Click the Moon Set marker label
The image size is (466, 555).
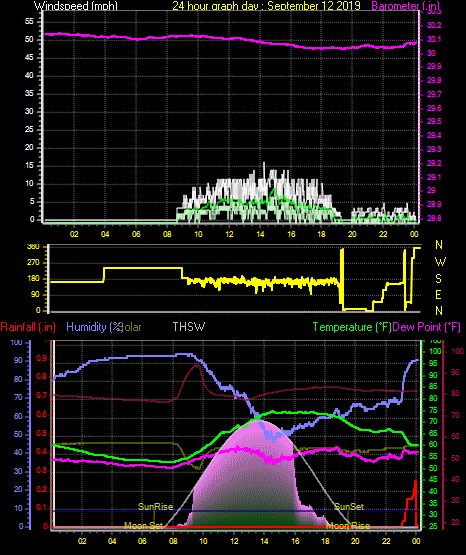coord(143,526)
